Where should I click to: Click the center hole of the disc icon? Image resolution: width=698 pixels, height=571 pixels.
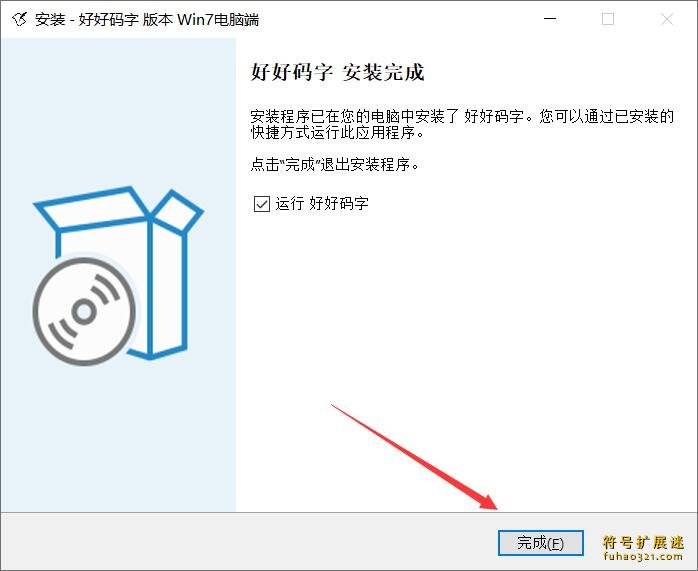(x=84, y=312)
